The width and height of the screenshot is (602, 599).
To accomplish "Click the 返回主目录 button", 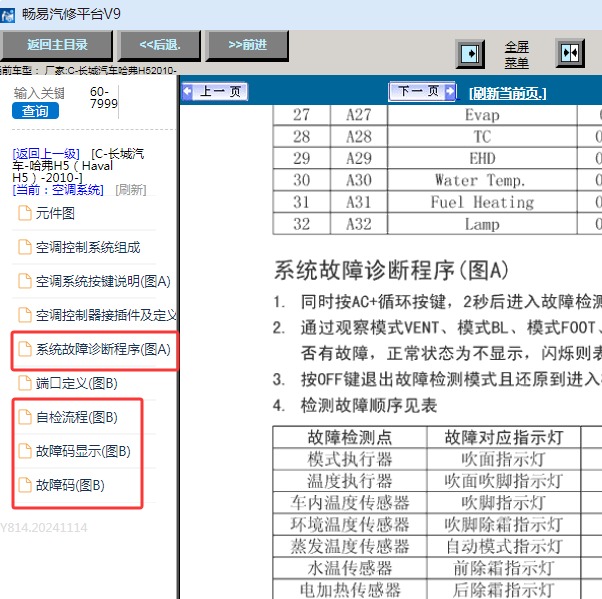I will tap(57, 45).
